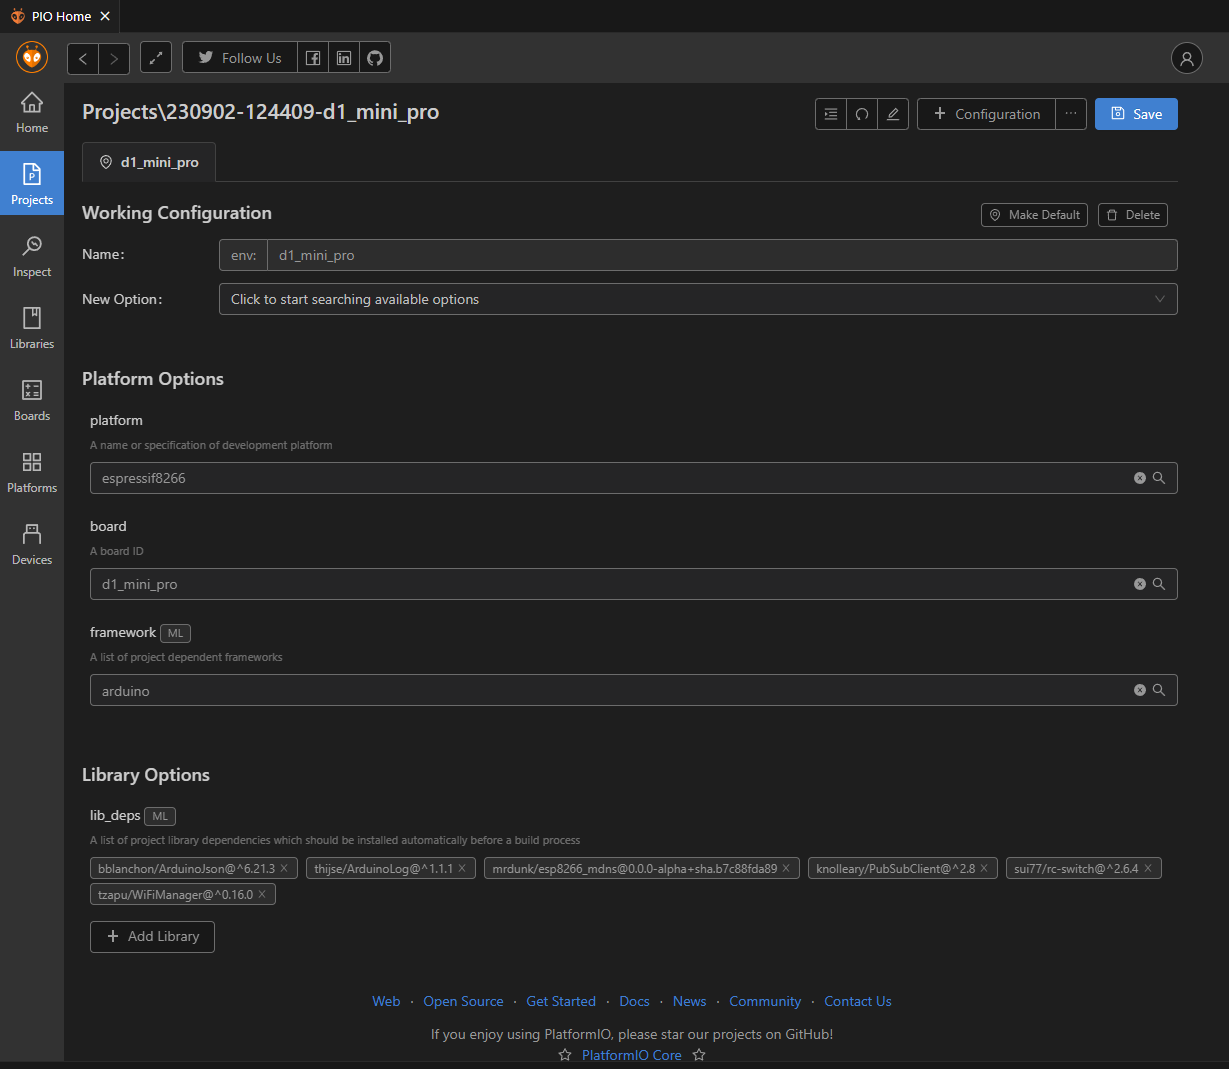This screenshot has width=1229, height=1069.
Task: Open the LinkedIn icon in the top toolbar
Action: (x=343, y=57)
